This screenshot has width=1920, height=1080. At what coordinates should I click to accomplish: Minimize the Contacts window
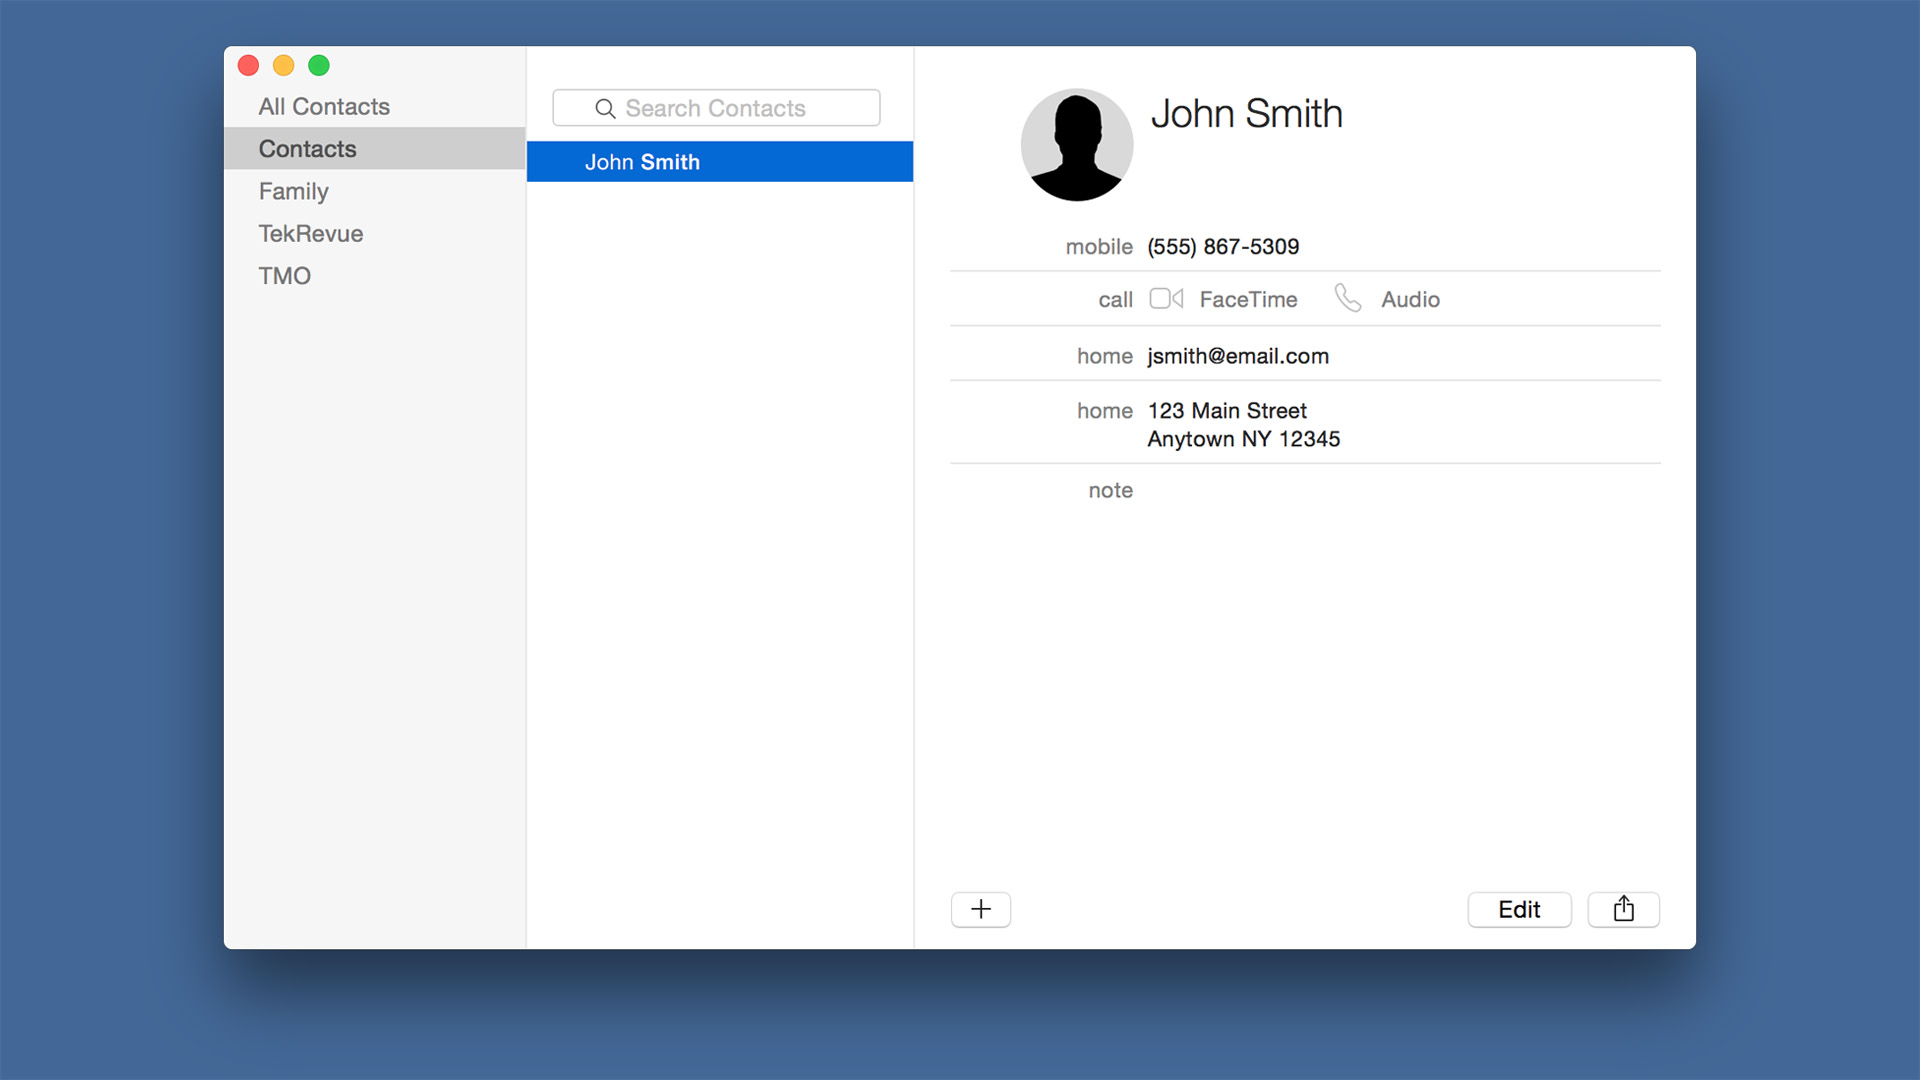click(284, 66)
